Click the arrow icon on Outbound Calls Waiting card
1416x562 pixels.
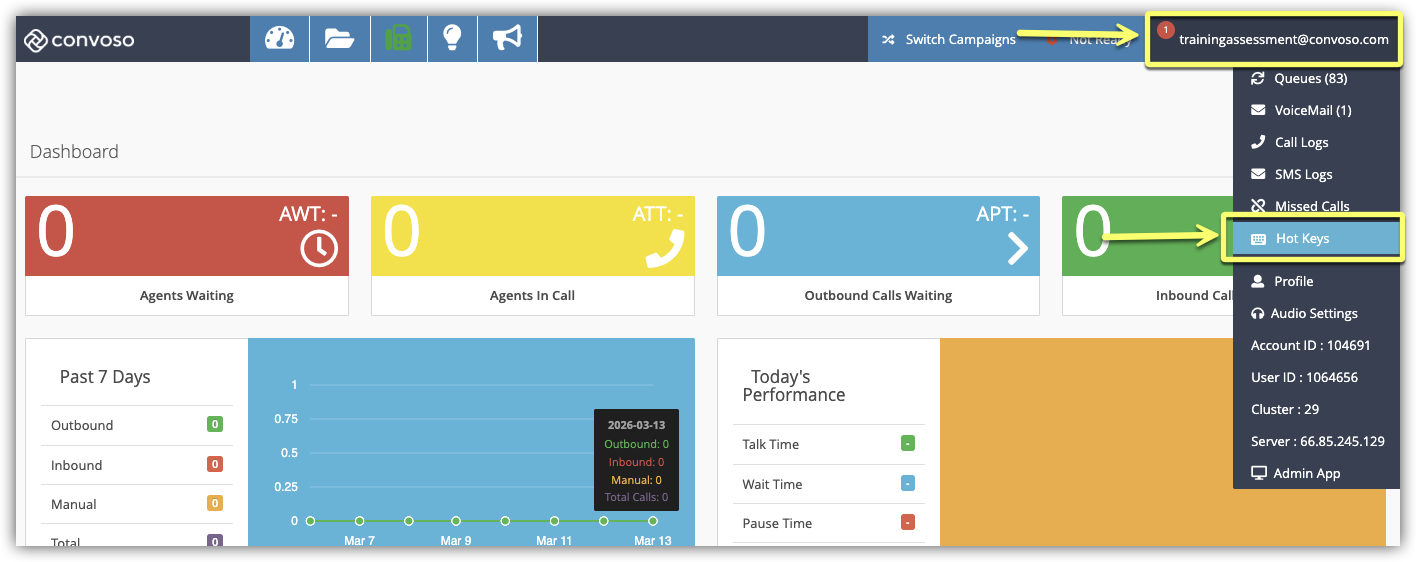coord(1016,249)
